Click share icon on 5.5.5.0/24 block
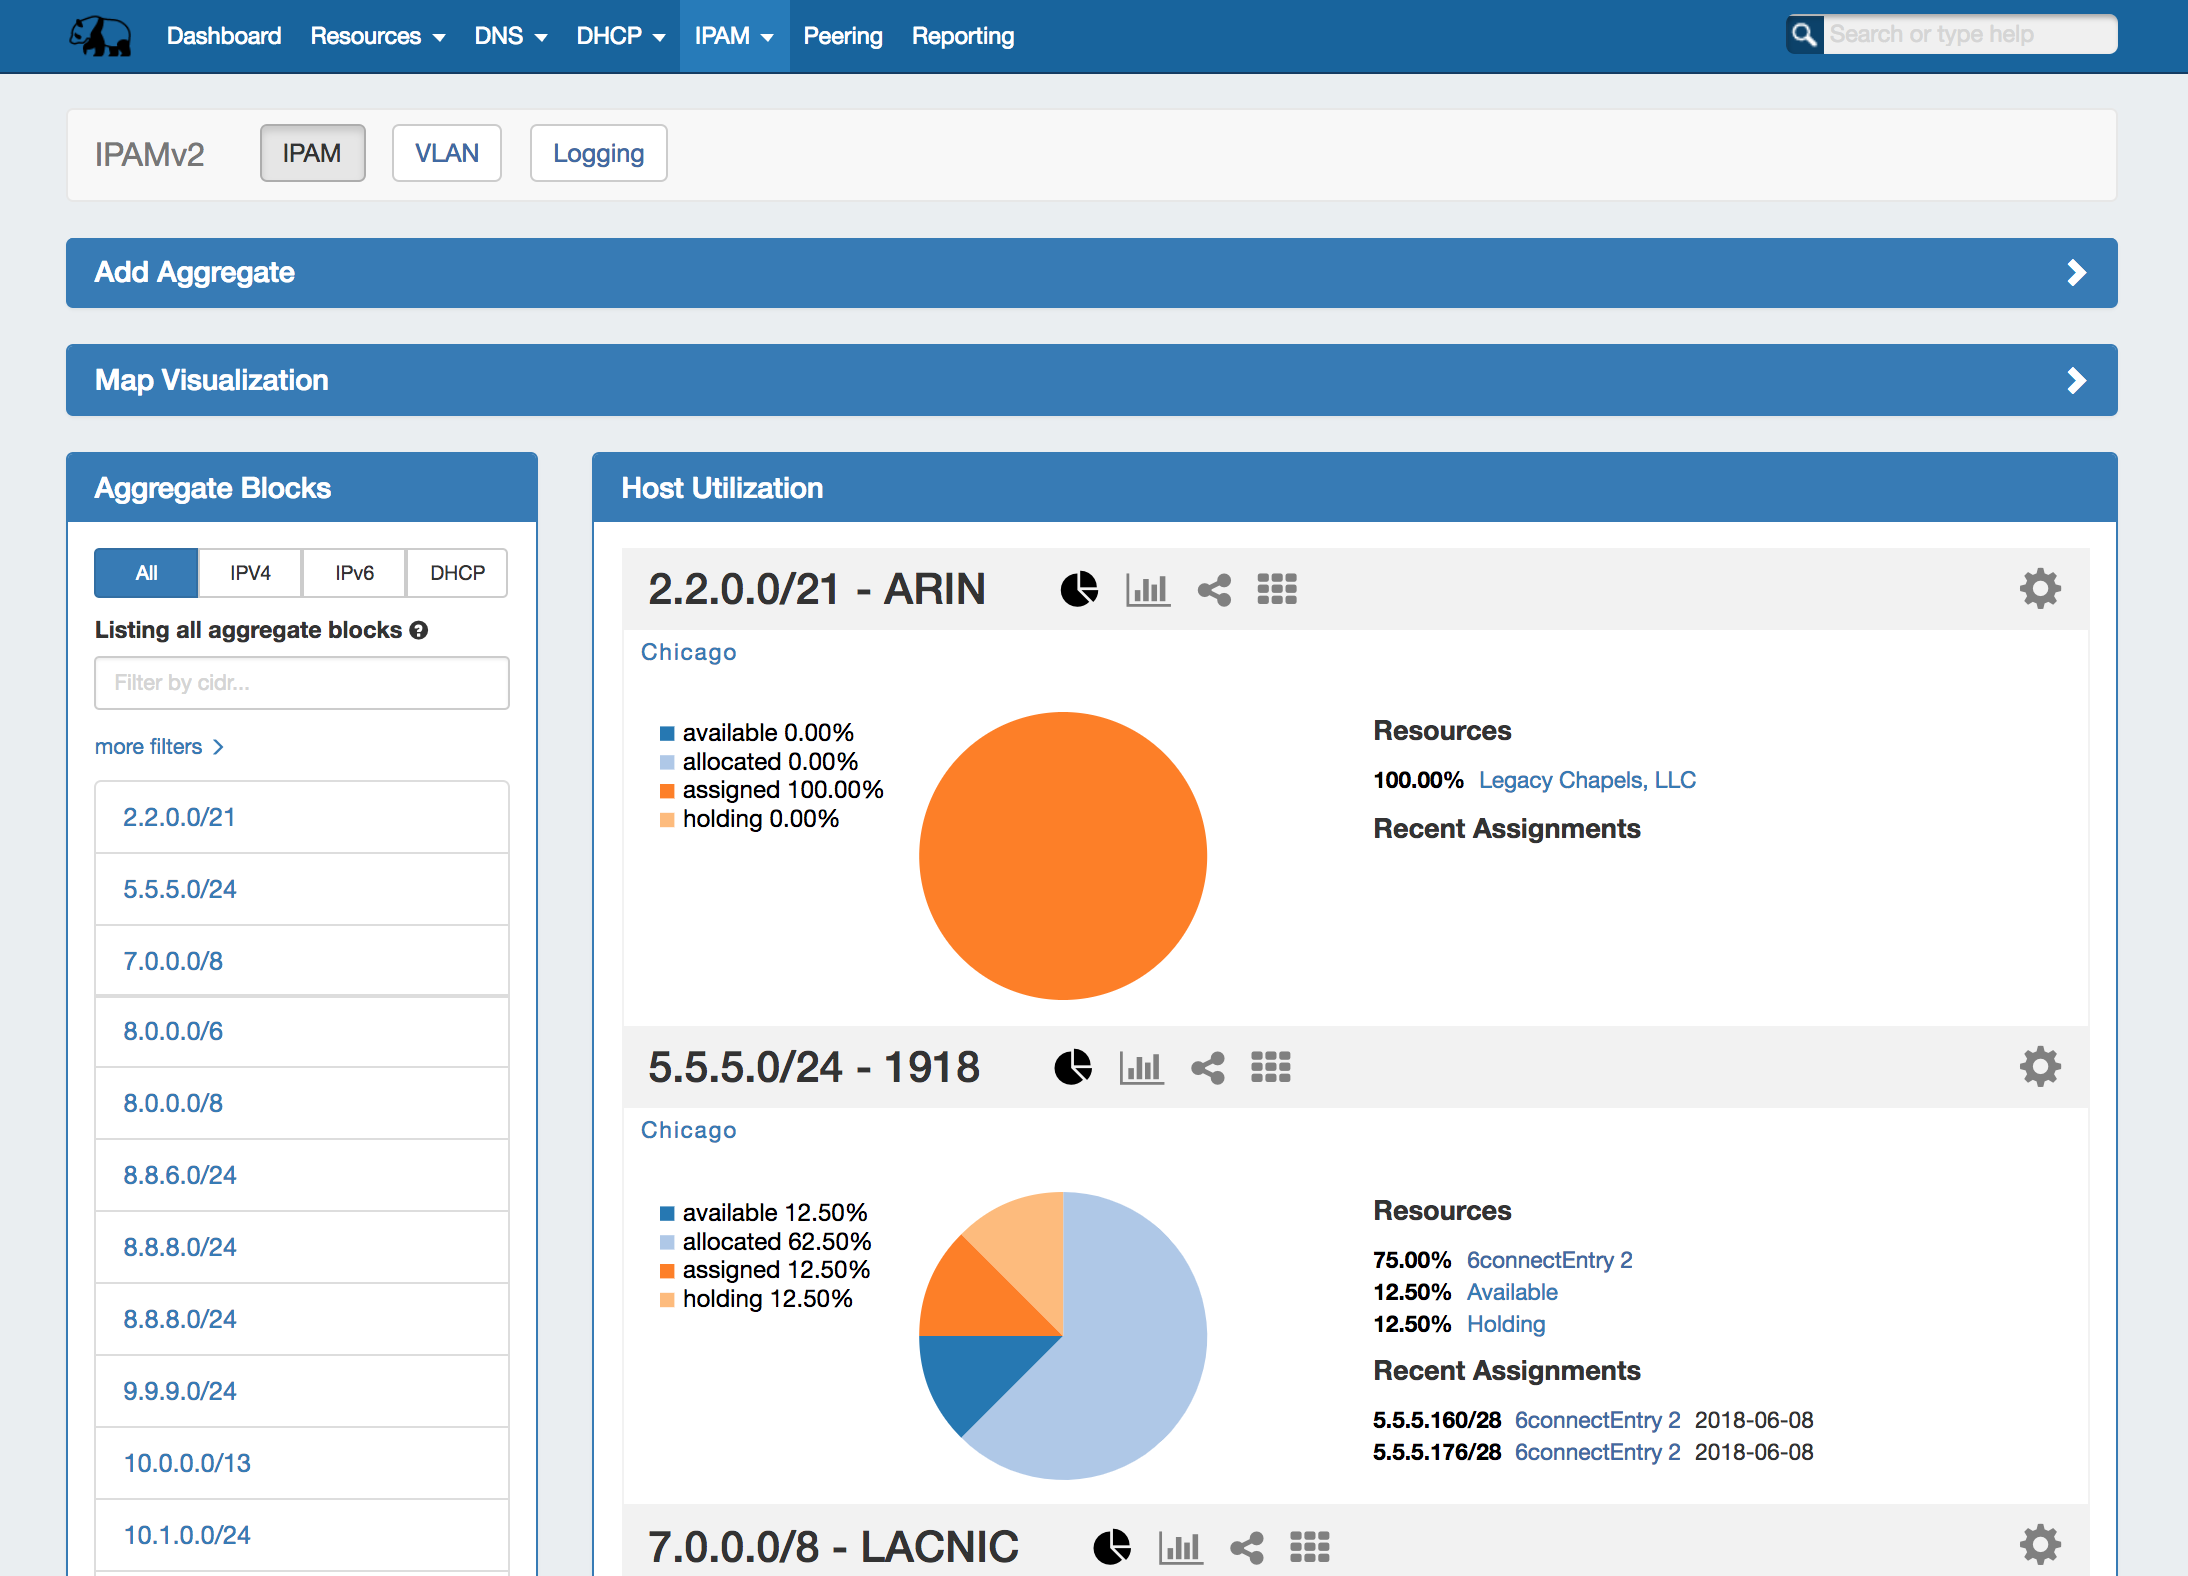 tap(1208, 1067)
